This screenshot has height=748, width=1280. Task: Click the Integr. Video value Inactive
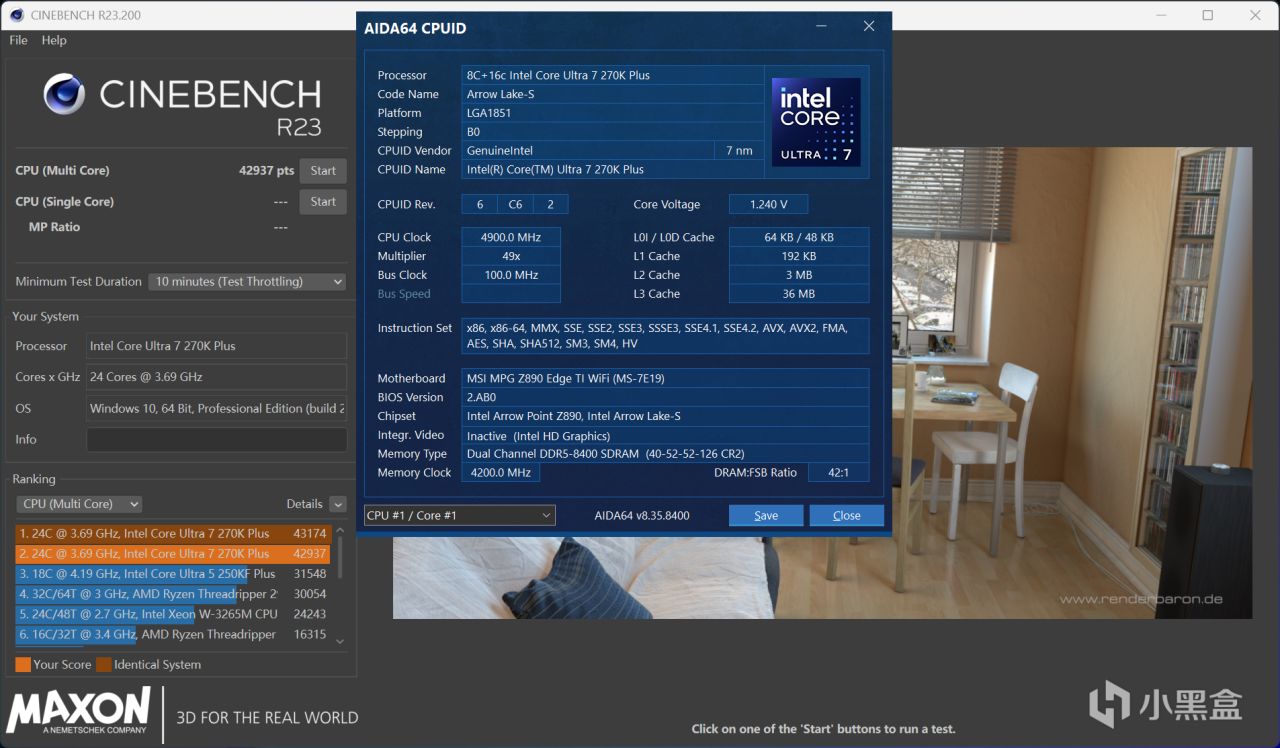coord(665,436)
